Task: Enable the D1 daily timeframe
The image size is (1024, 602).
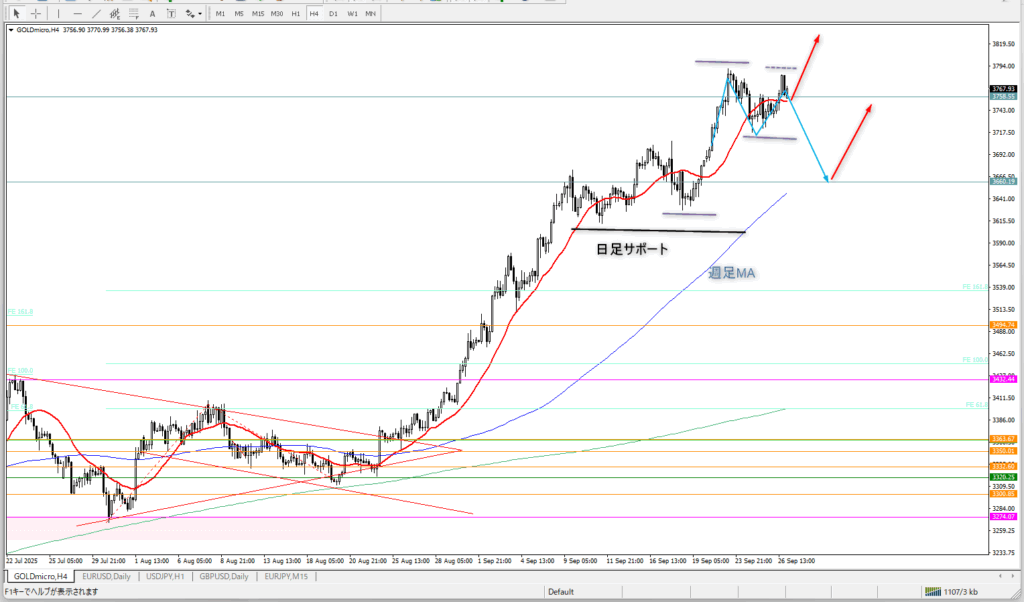Action: [333, 13]
